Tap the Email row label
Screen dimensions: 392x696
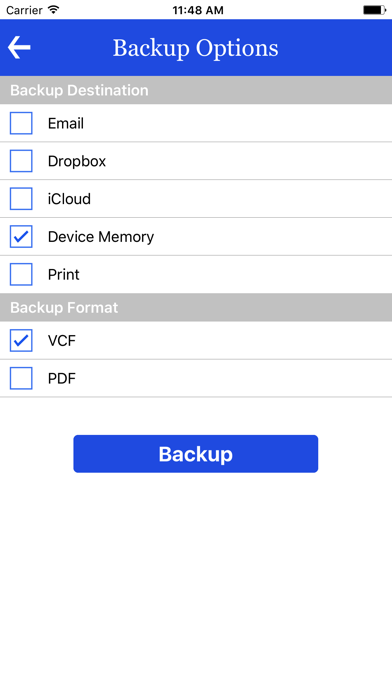[66, 123]
